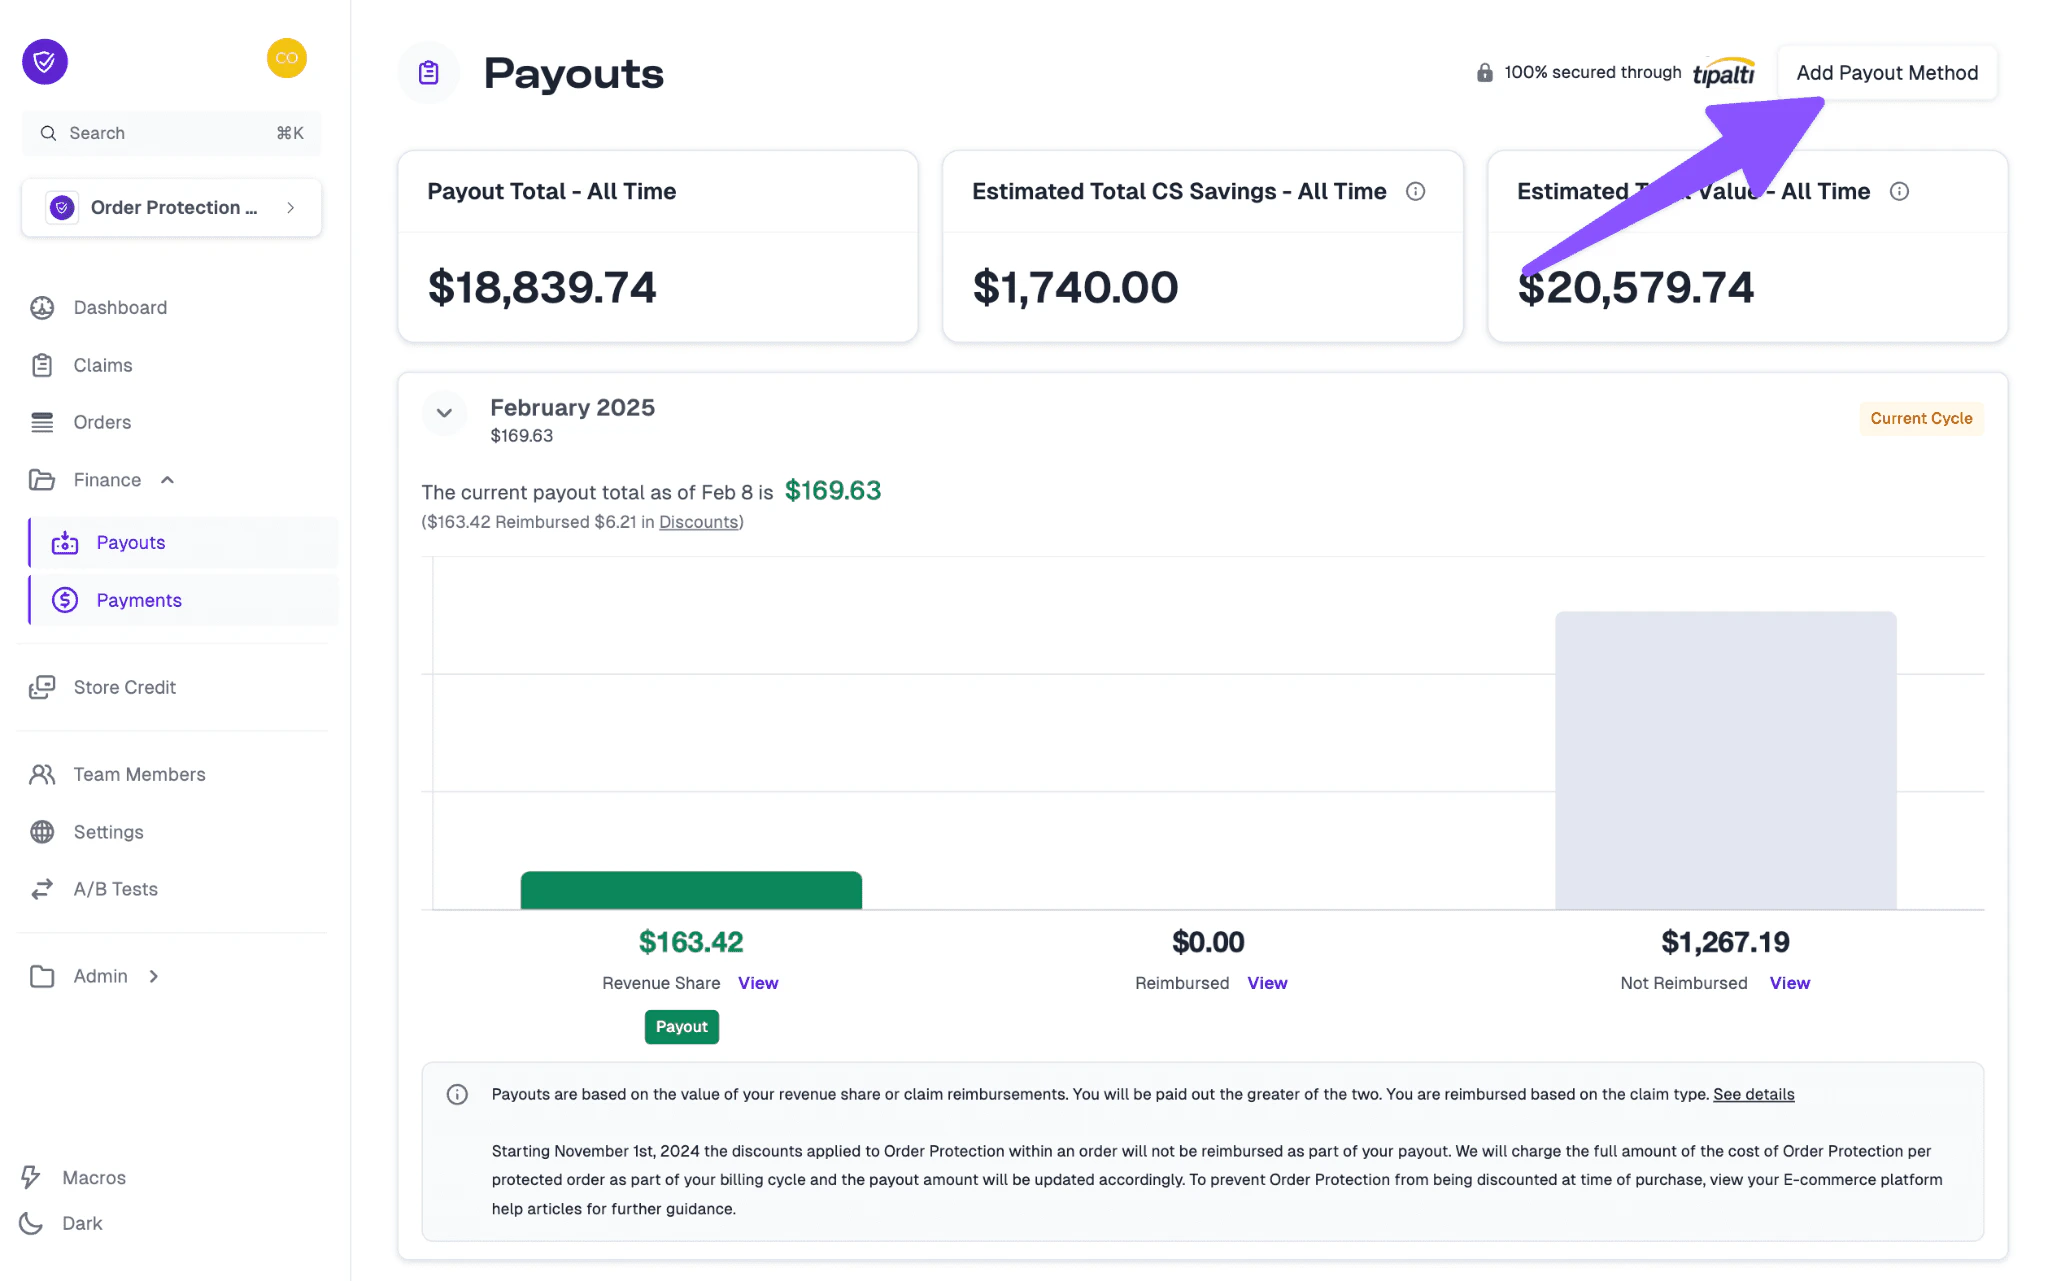Select the Store Credit icon
The image size is (2047, 1281).
tap(42, 687)
